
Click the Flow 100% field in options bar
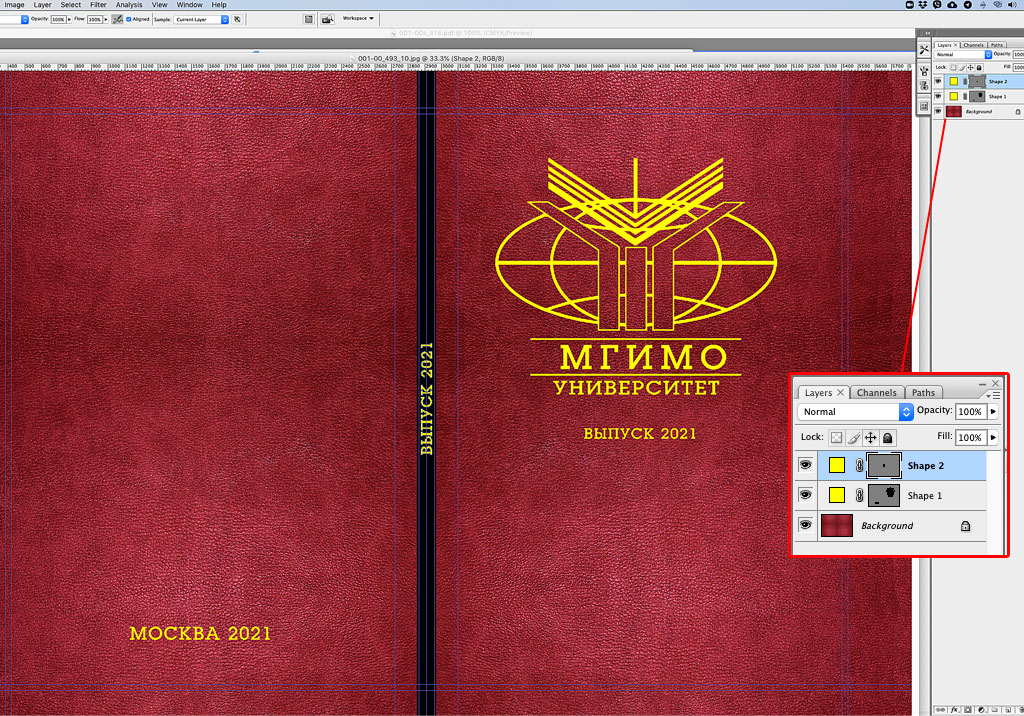point(95,20)
